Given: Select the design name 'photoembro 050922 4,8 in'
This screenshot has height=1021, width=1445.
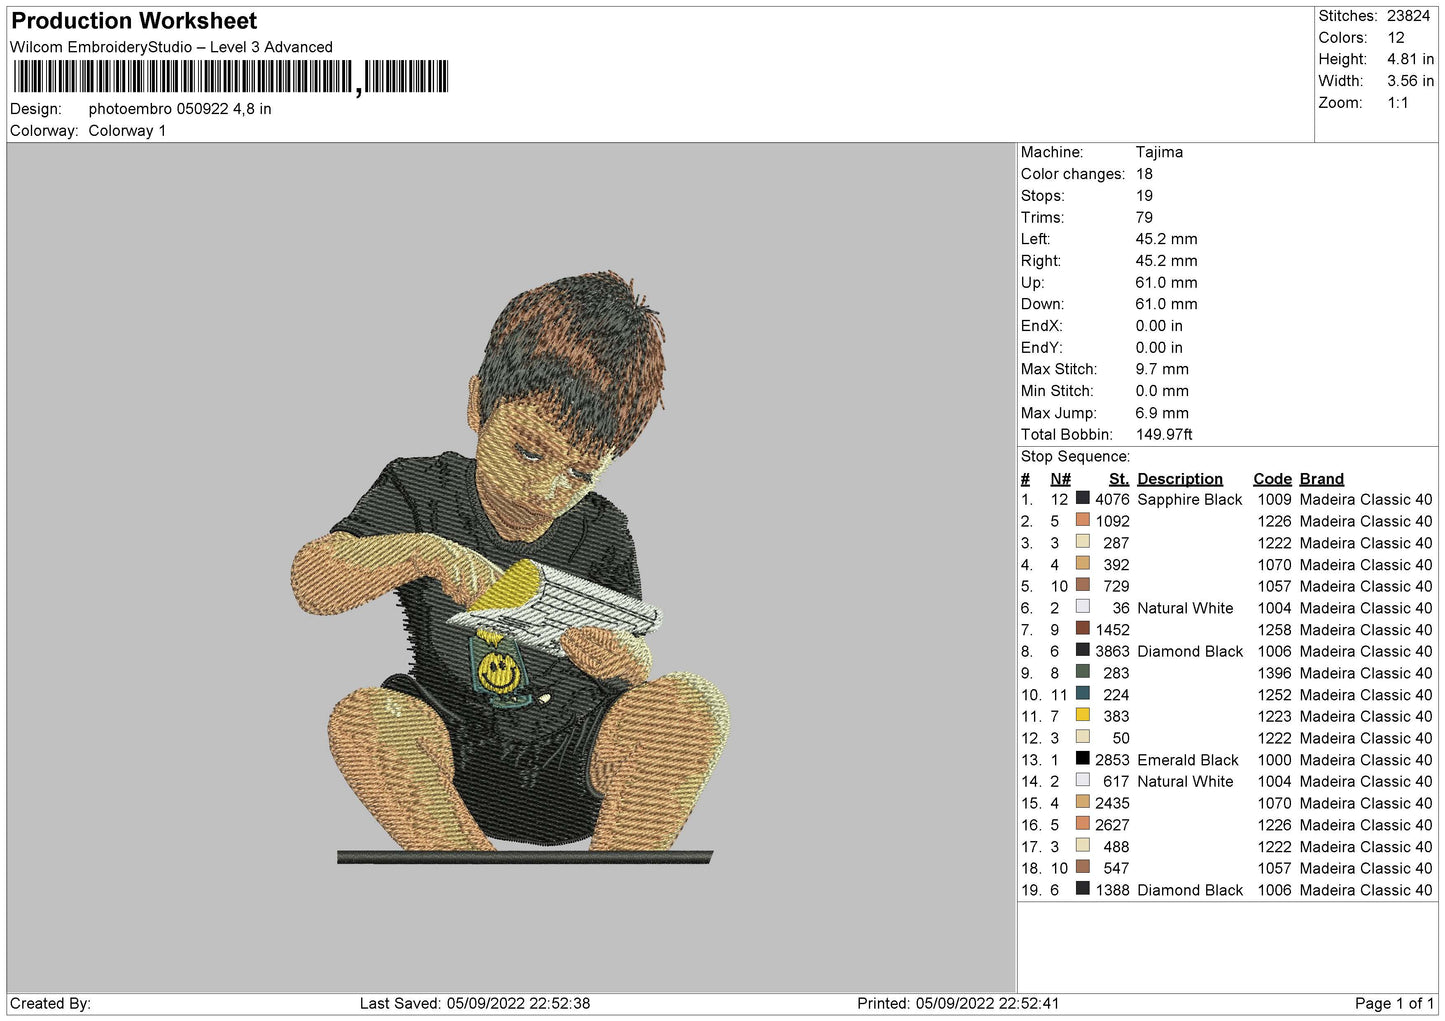Looking at the screenshot, I should [x=180, y=109].
